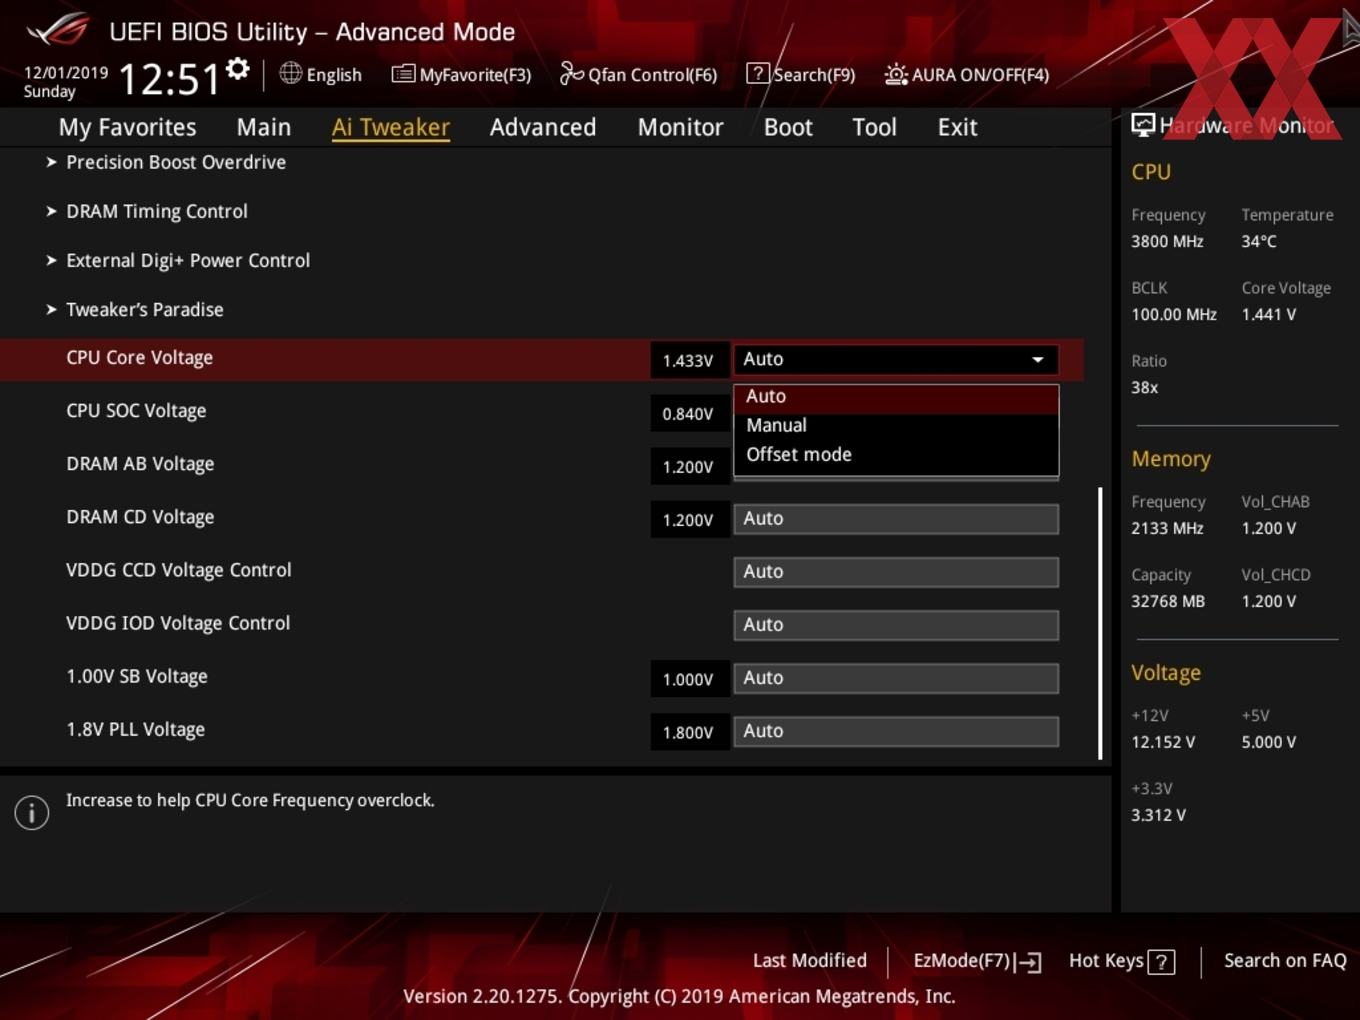This screenshot has width=1360, height=1020.
Task: Select the DRAM AB Voltage row
Action: [140, 464]
